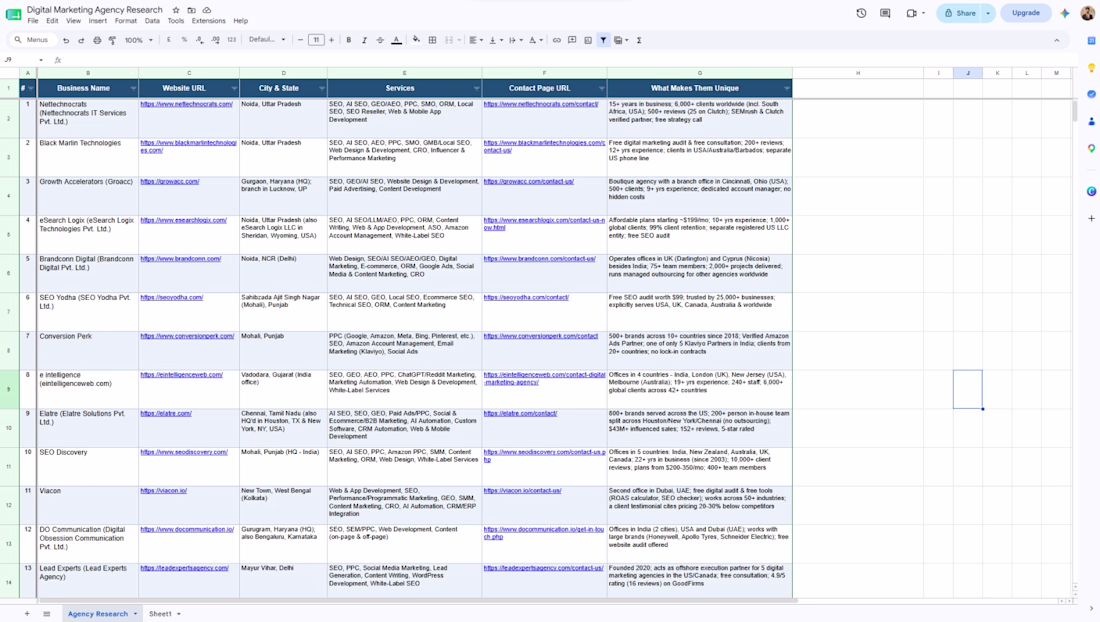Click the Get add-ons plus icon

[1091, 218]
